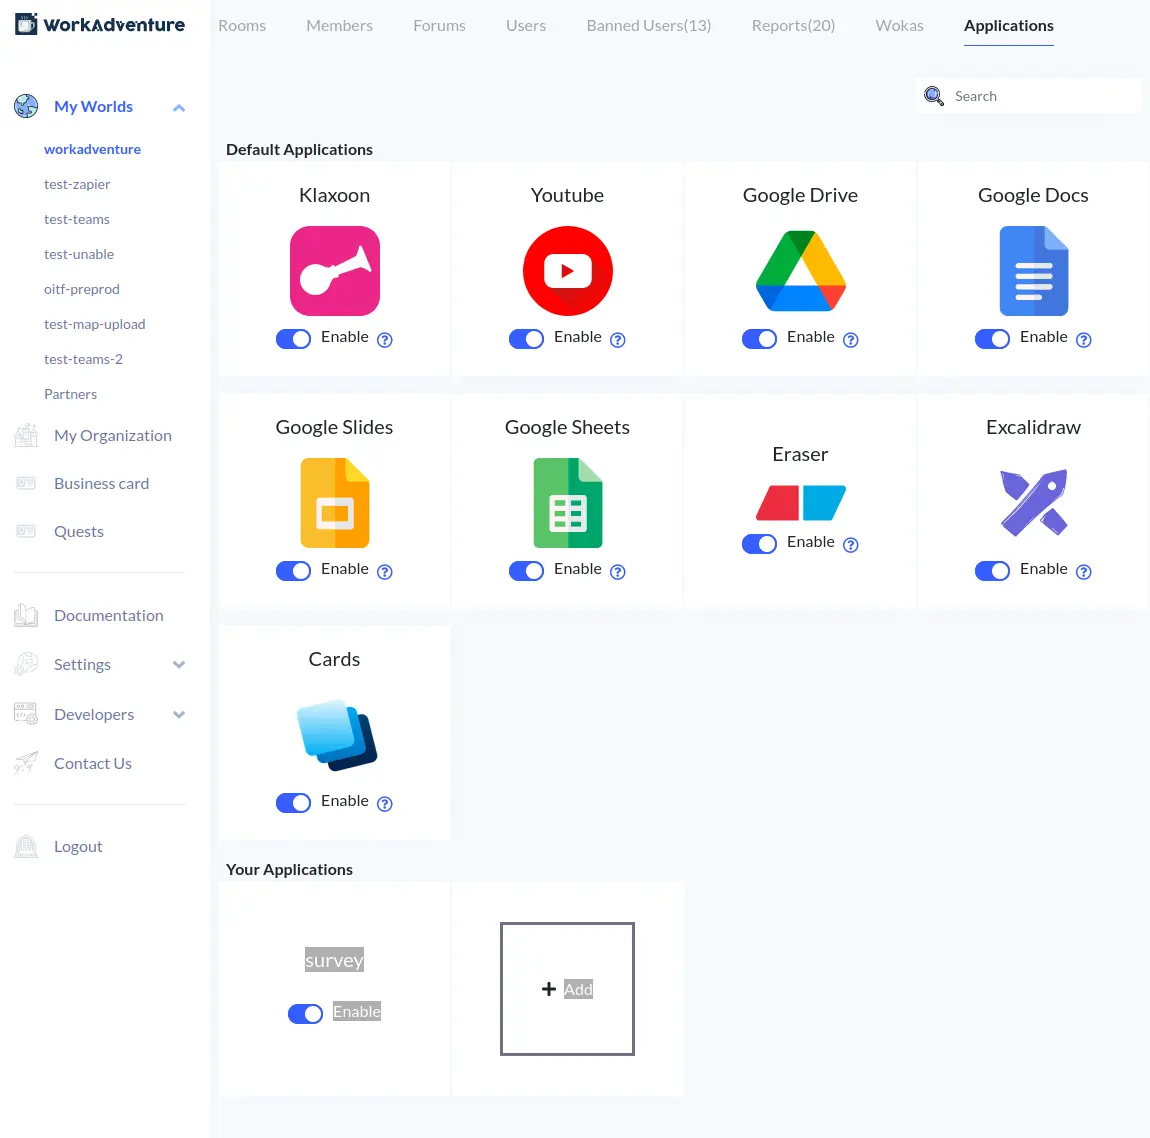Click the Google Slides icon
The width and height of the screenshot is (1150, 1138).
(334, 502)
